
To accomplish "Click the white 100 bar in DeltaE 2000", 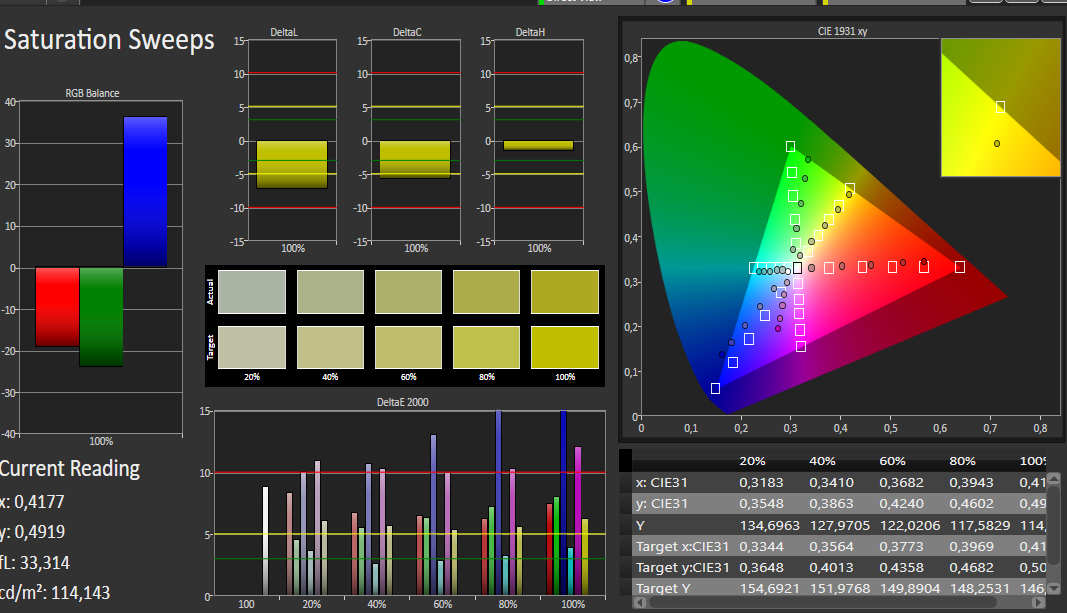I will (265, 540).
